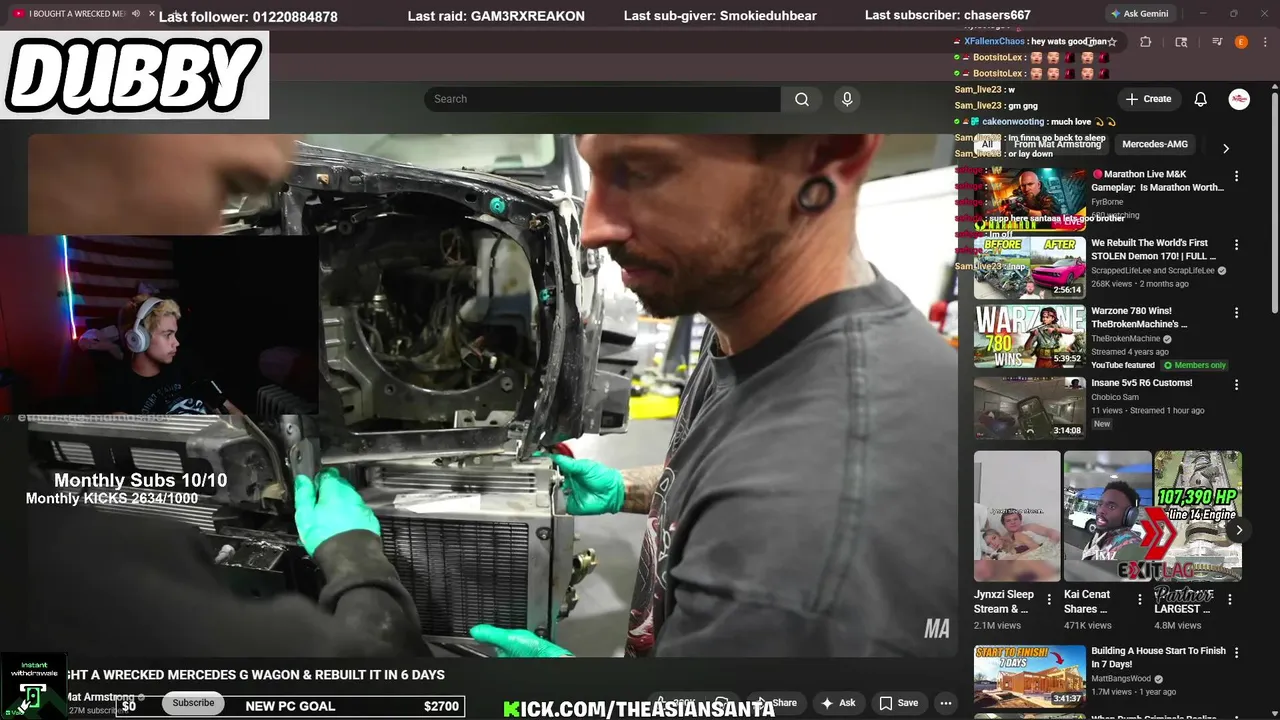Open the title 'Insane 5v5 R6 Customs!'

(x=1141, y=383)
